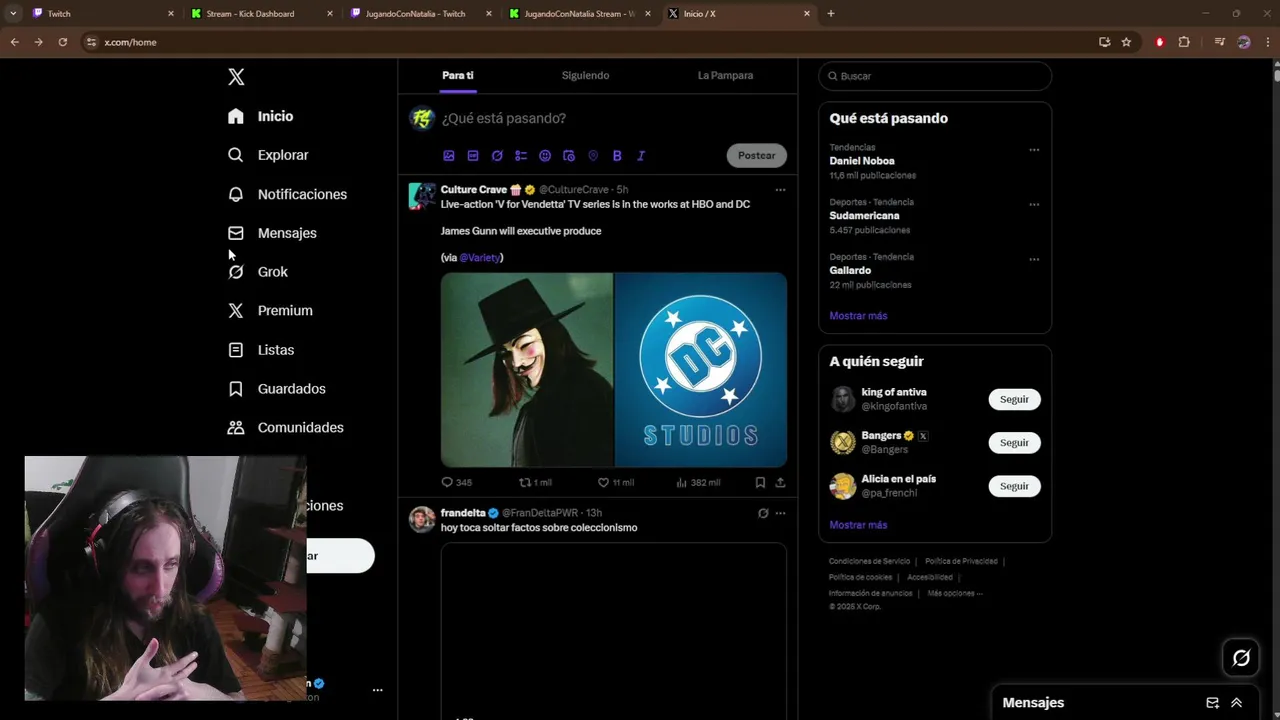View Culture Crave post analytics

[698, 482]
